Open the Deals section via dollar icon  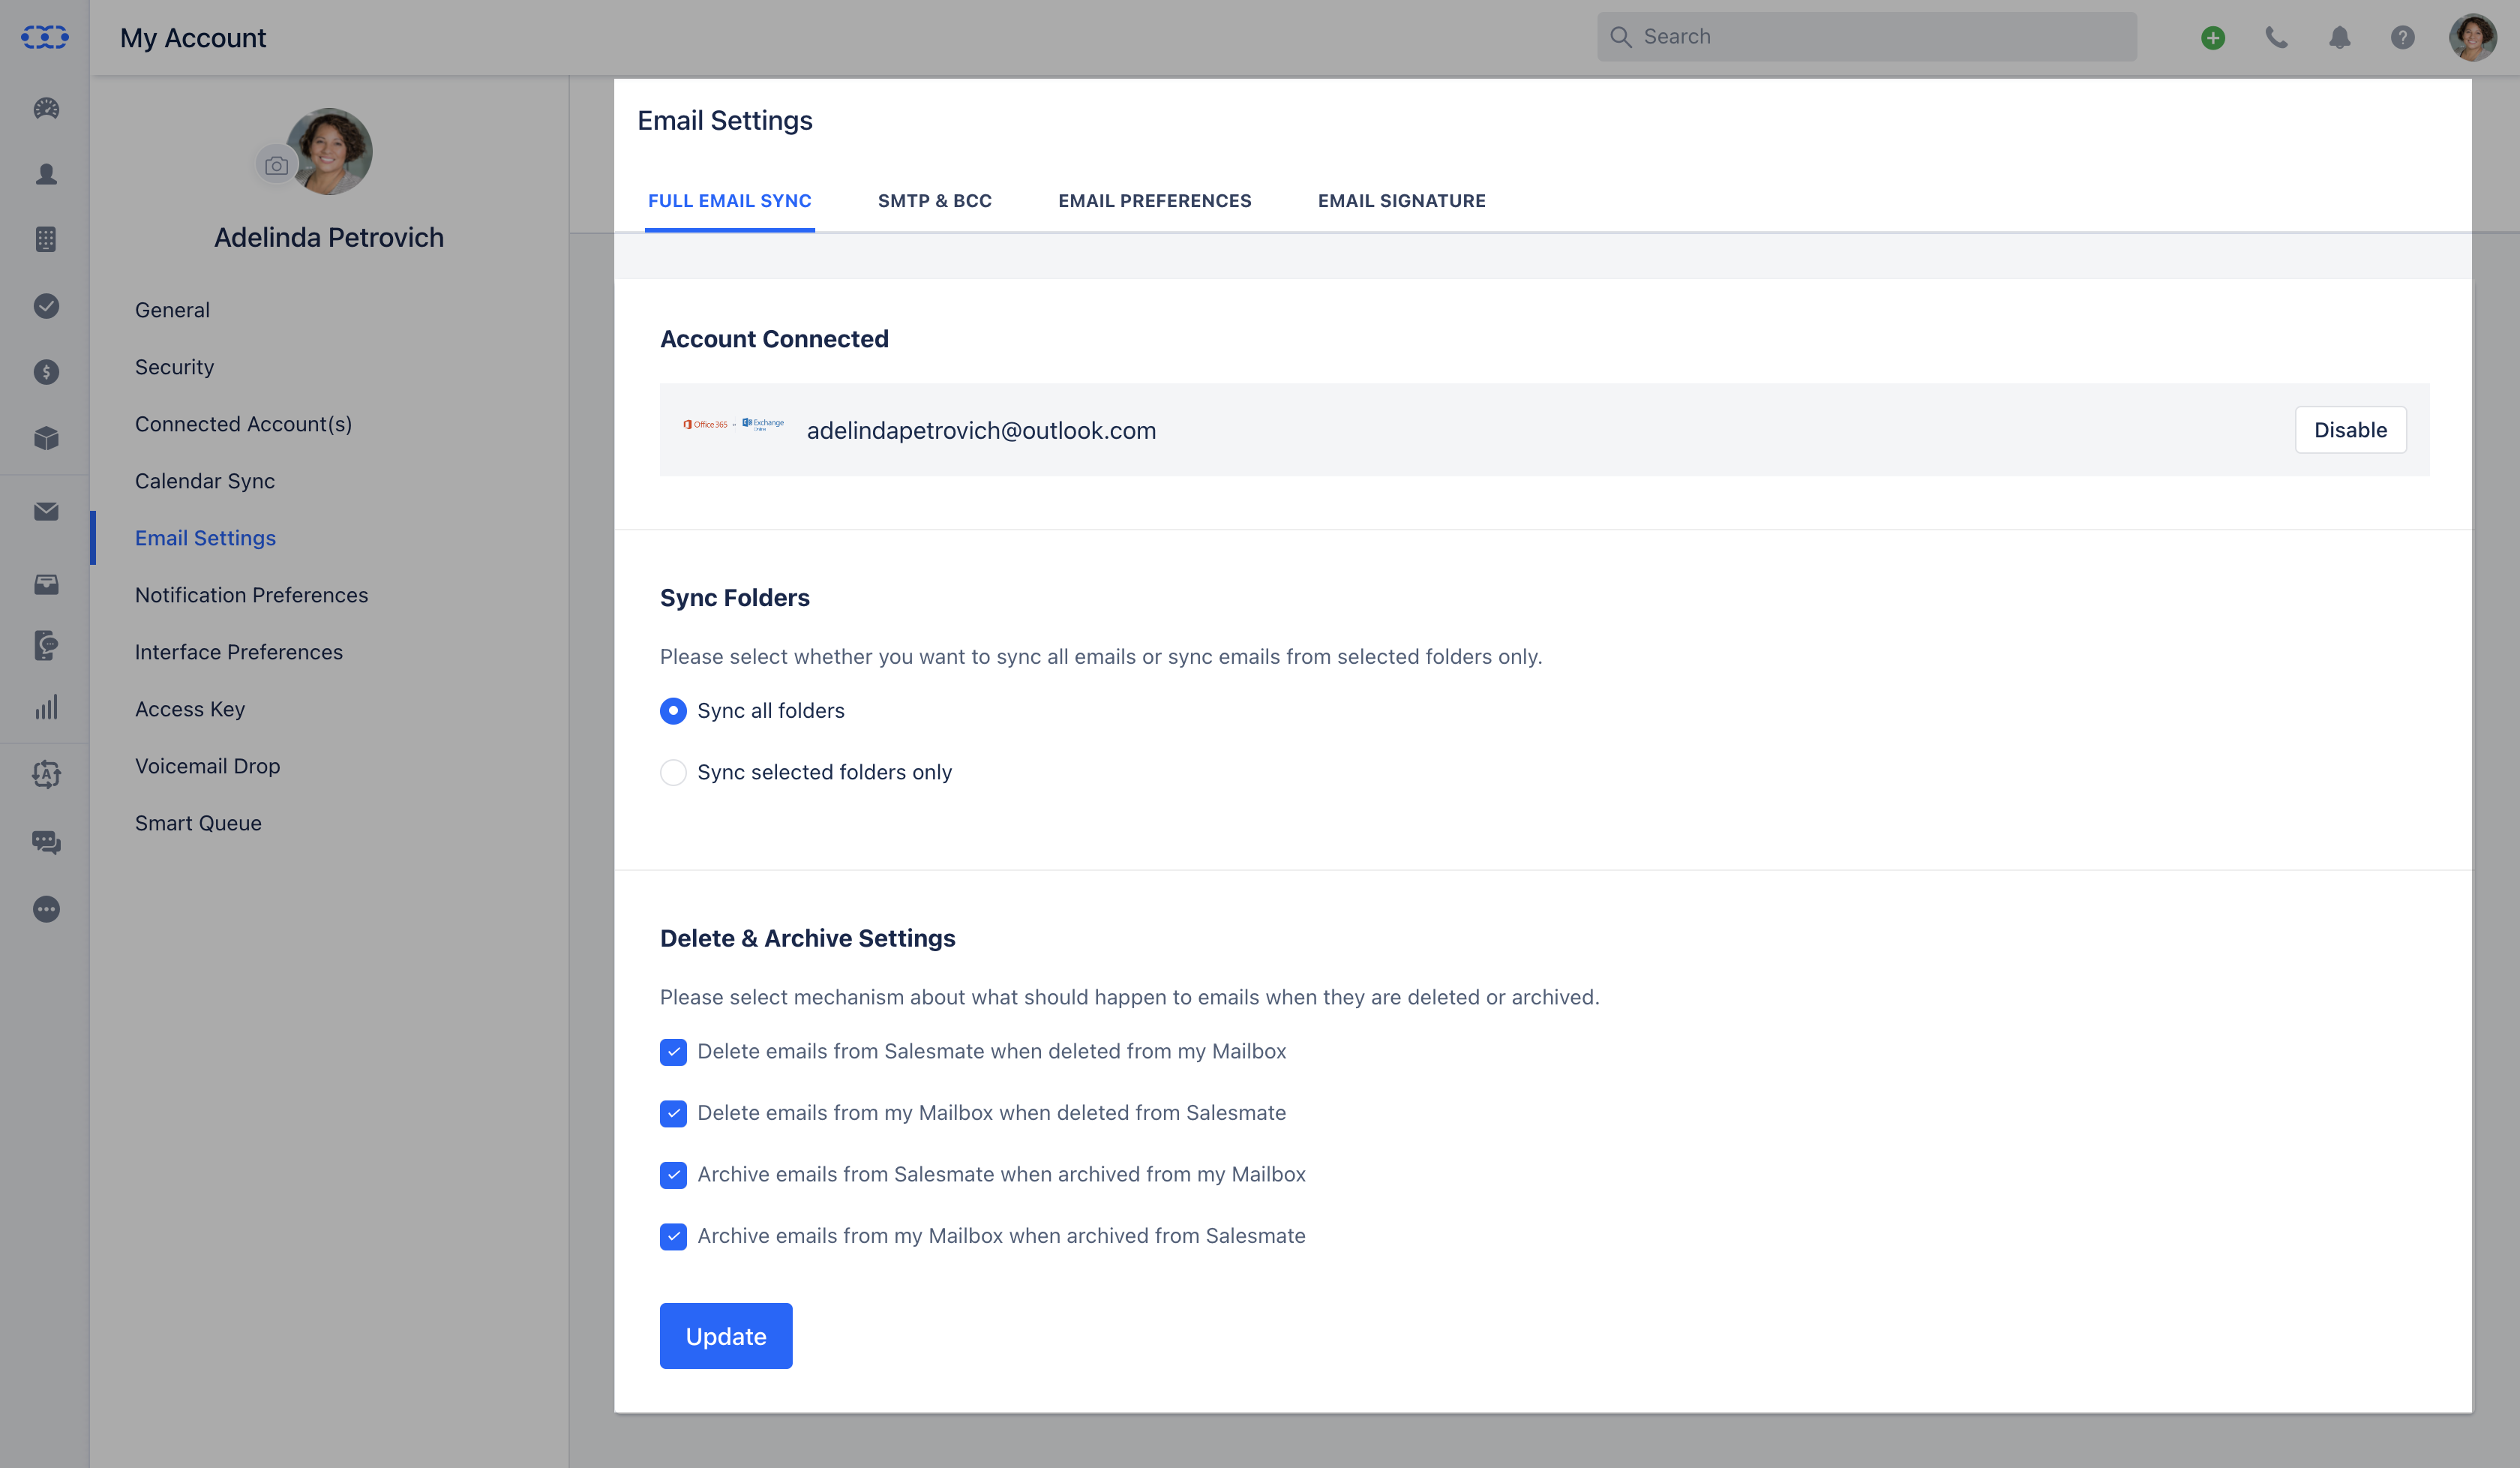pyautogui.click(x=45, y=371)
